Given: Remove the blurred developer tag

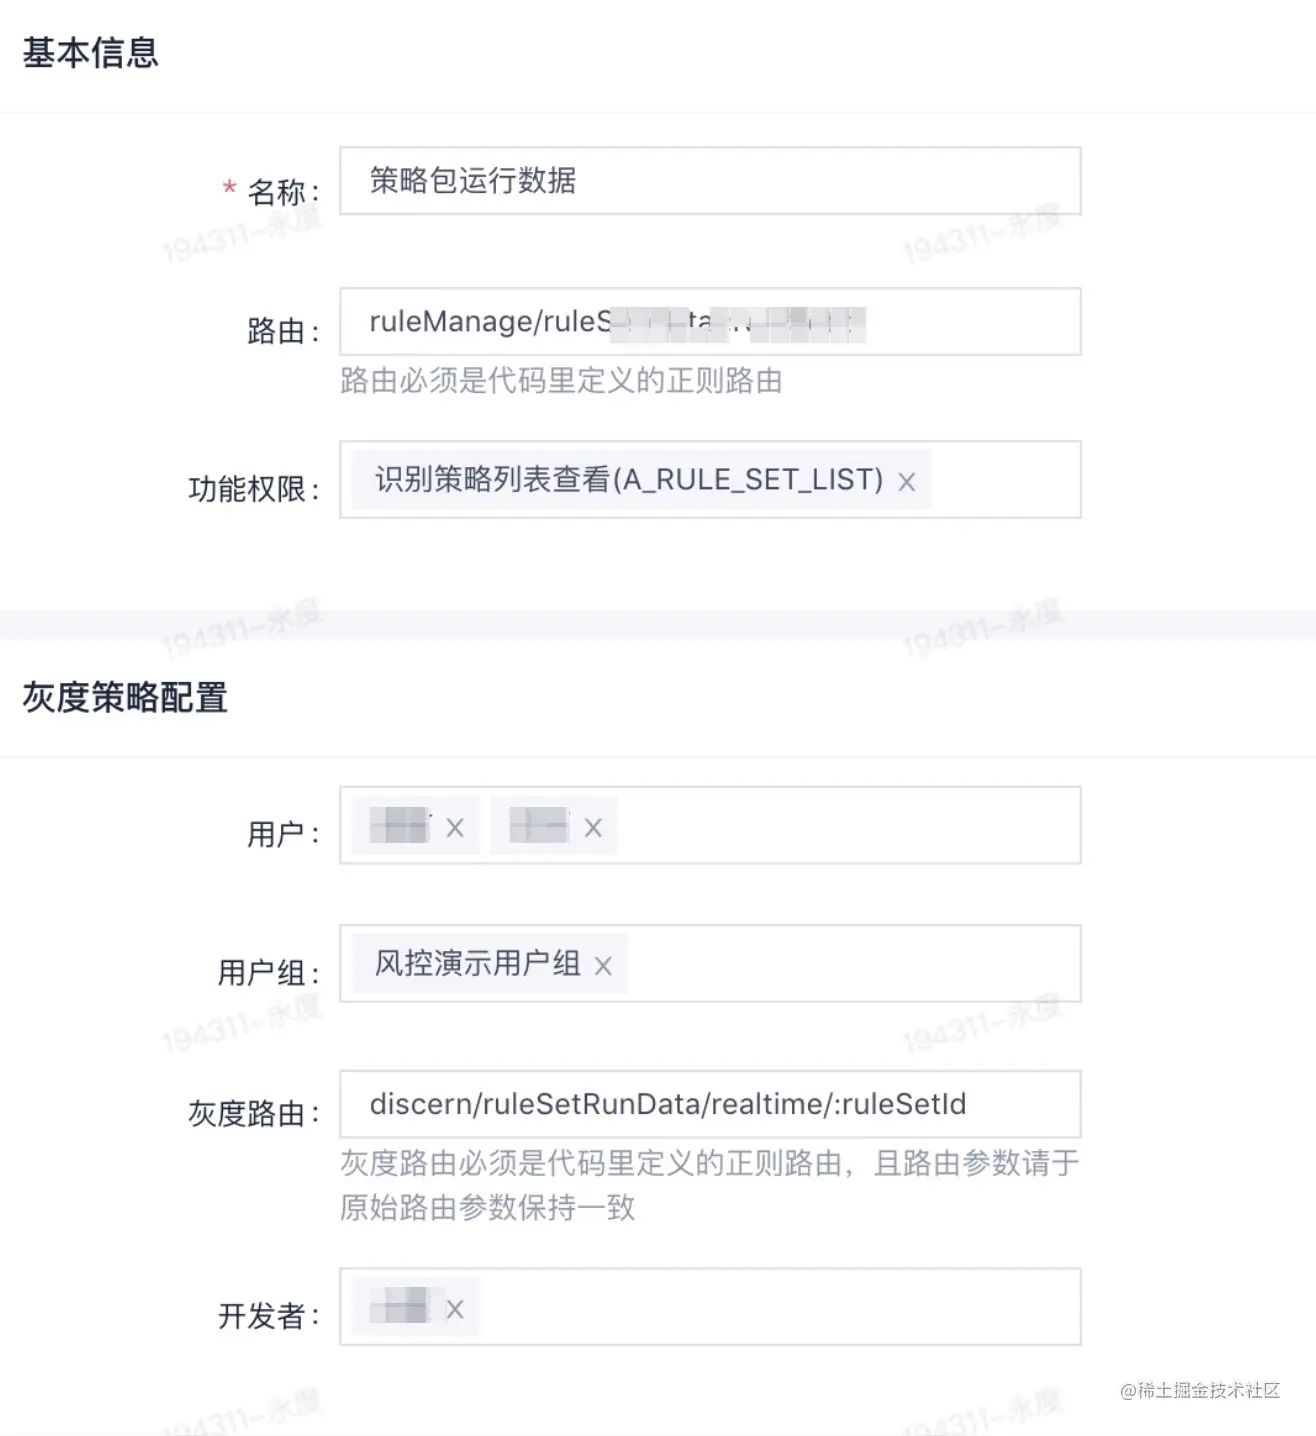Looking at the screenshot, I should 455,1309.
